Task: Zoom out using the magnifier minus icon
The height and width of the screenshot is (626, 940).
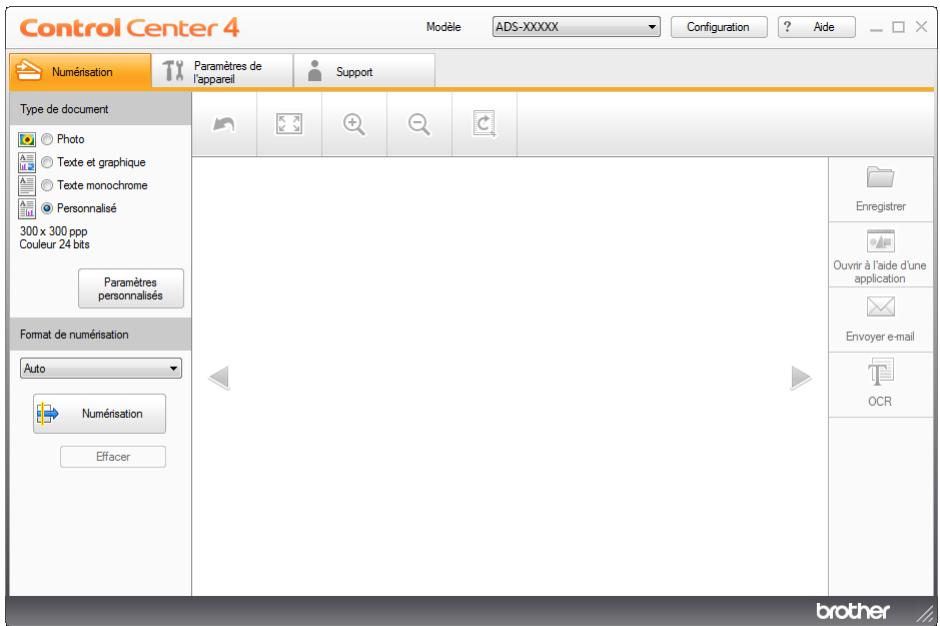Action: point(419,124)
